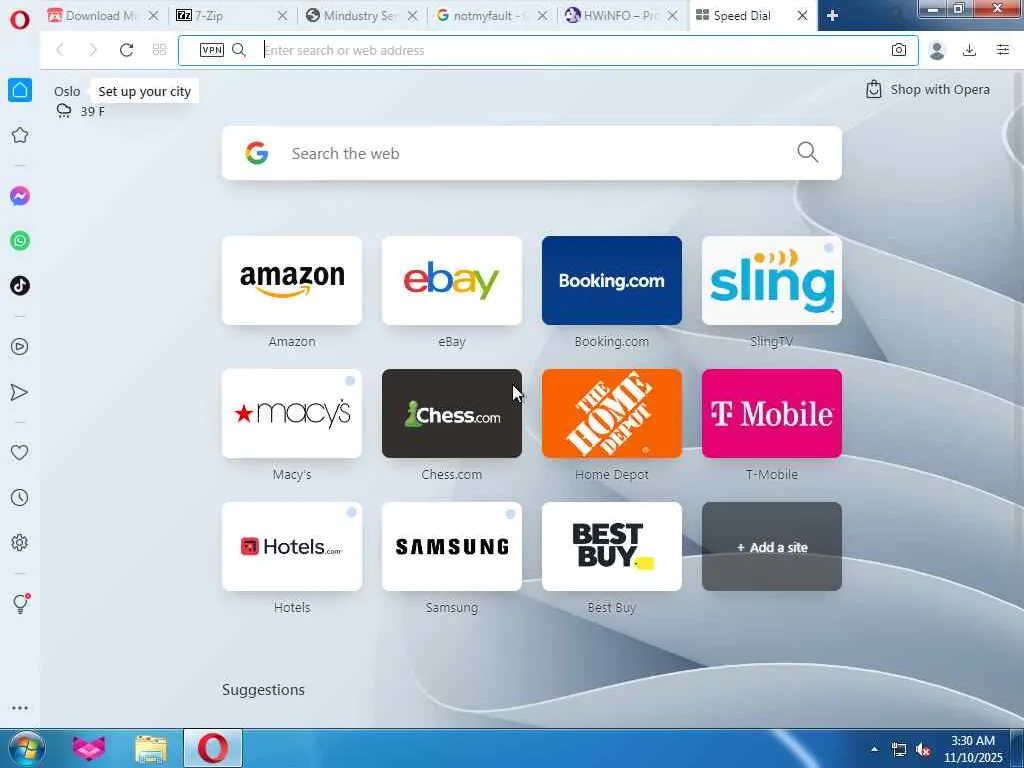Image resolution: width=1024 pixels, height=768 pixels.
Task: Click the muted volume tray icon
Action: coord(923,750)
